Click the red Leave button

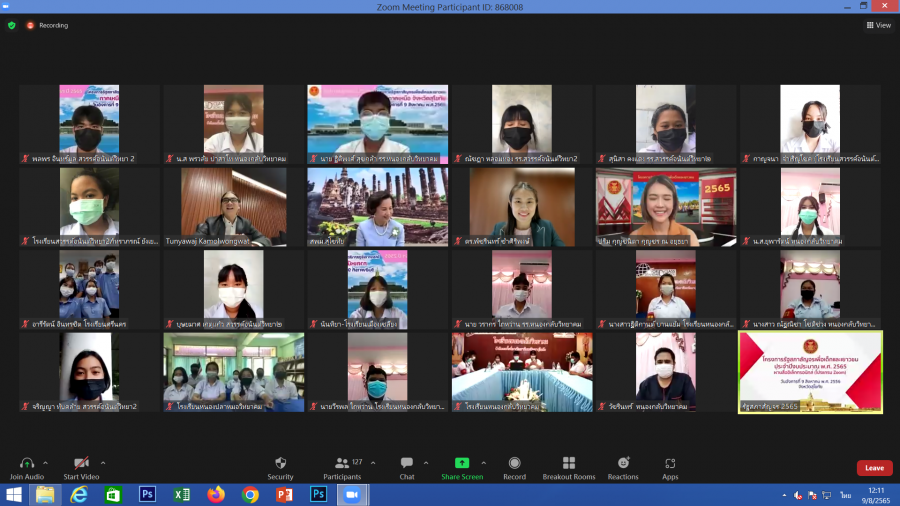(874, 468)
